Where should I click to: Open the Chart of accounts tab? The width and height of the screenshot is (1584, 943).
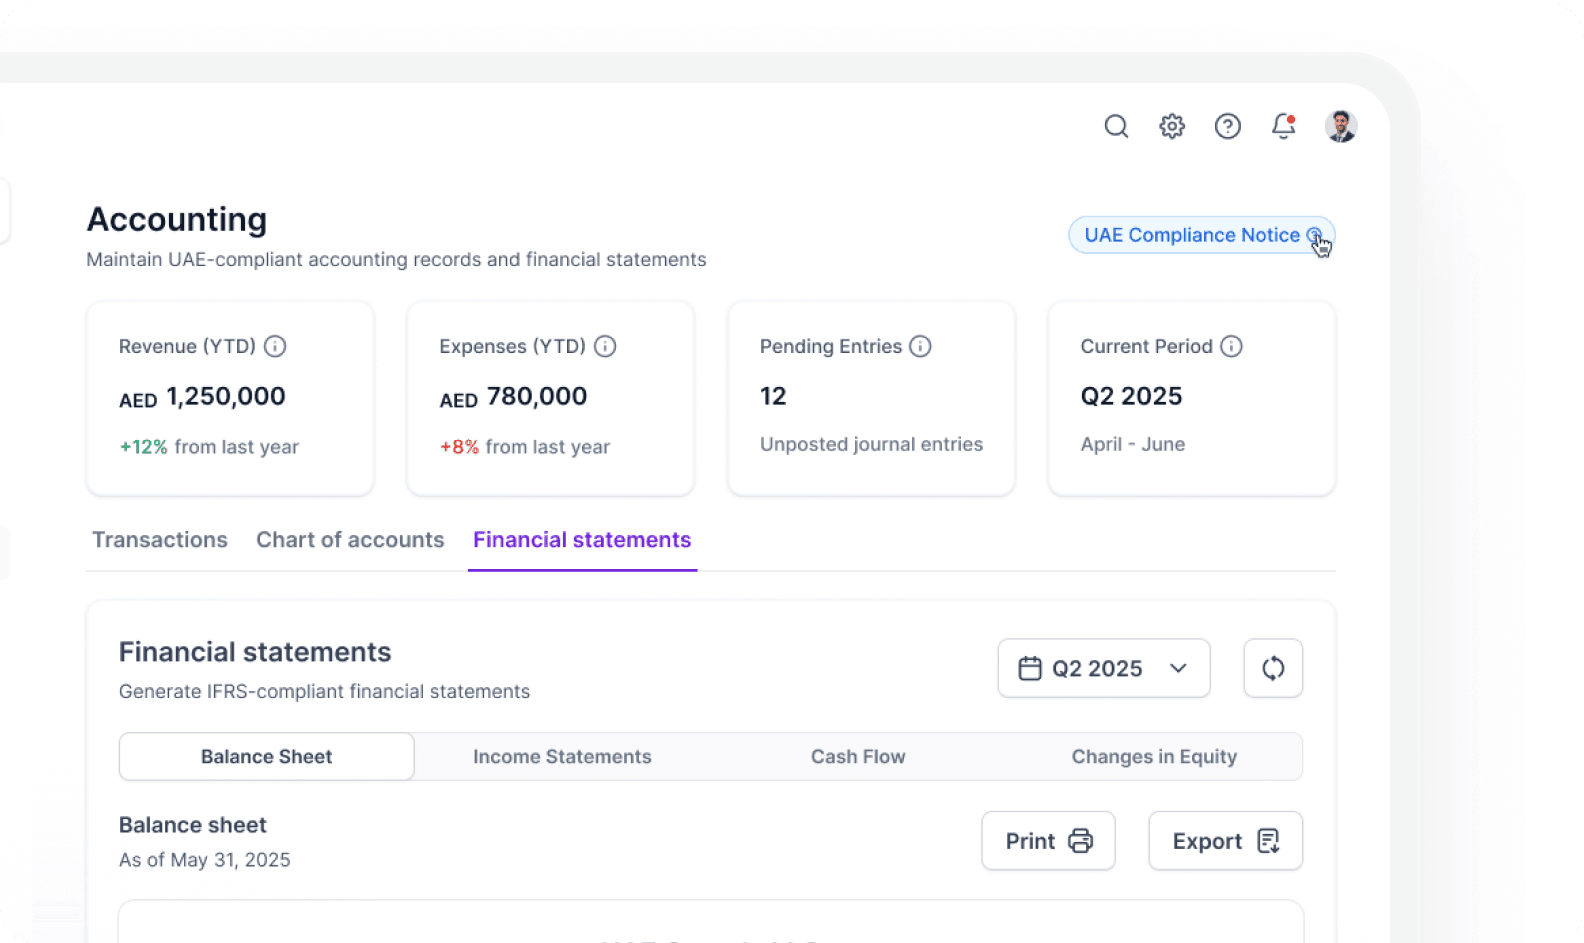[x=350, y=540]
